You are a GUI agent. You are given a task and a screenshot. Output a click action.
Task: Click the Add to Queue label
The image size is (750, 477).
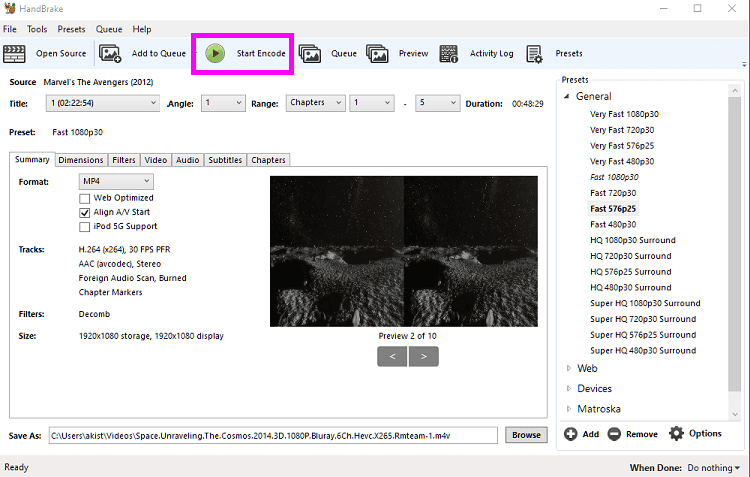(x=159, y=54)
